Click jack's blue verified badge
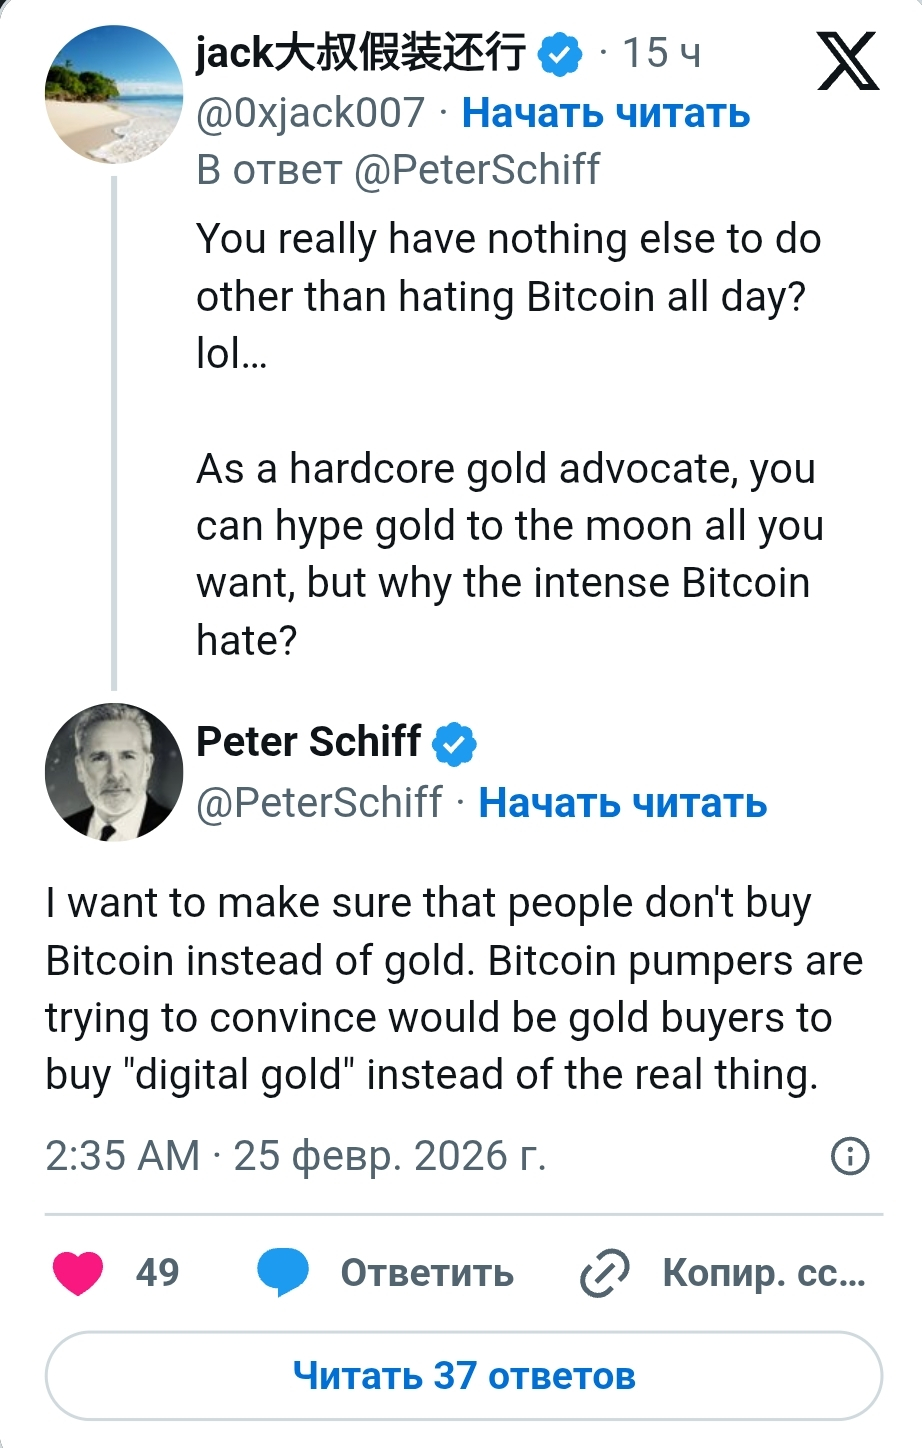 click(561, 54)
